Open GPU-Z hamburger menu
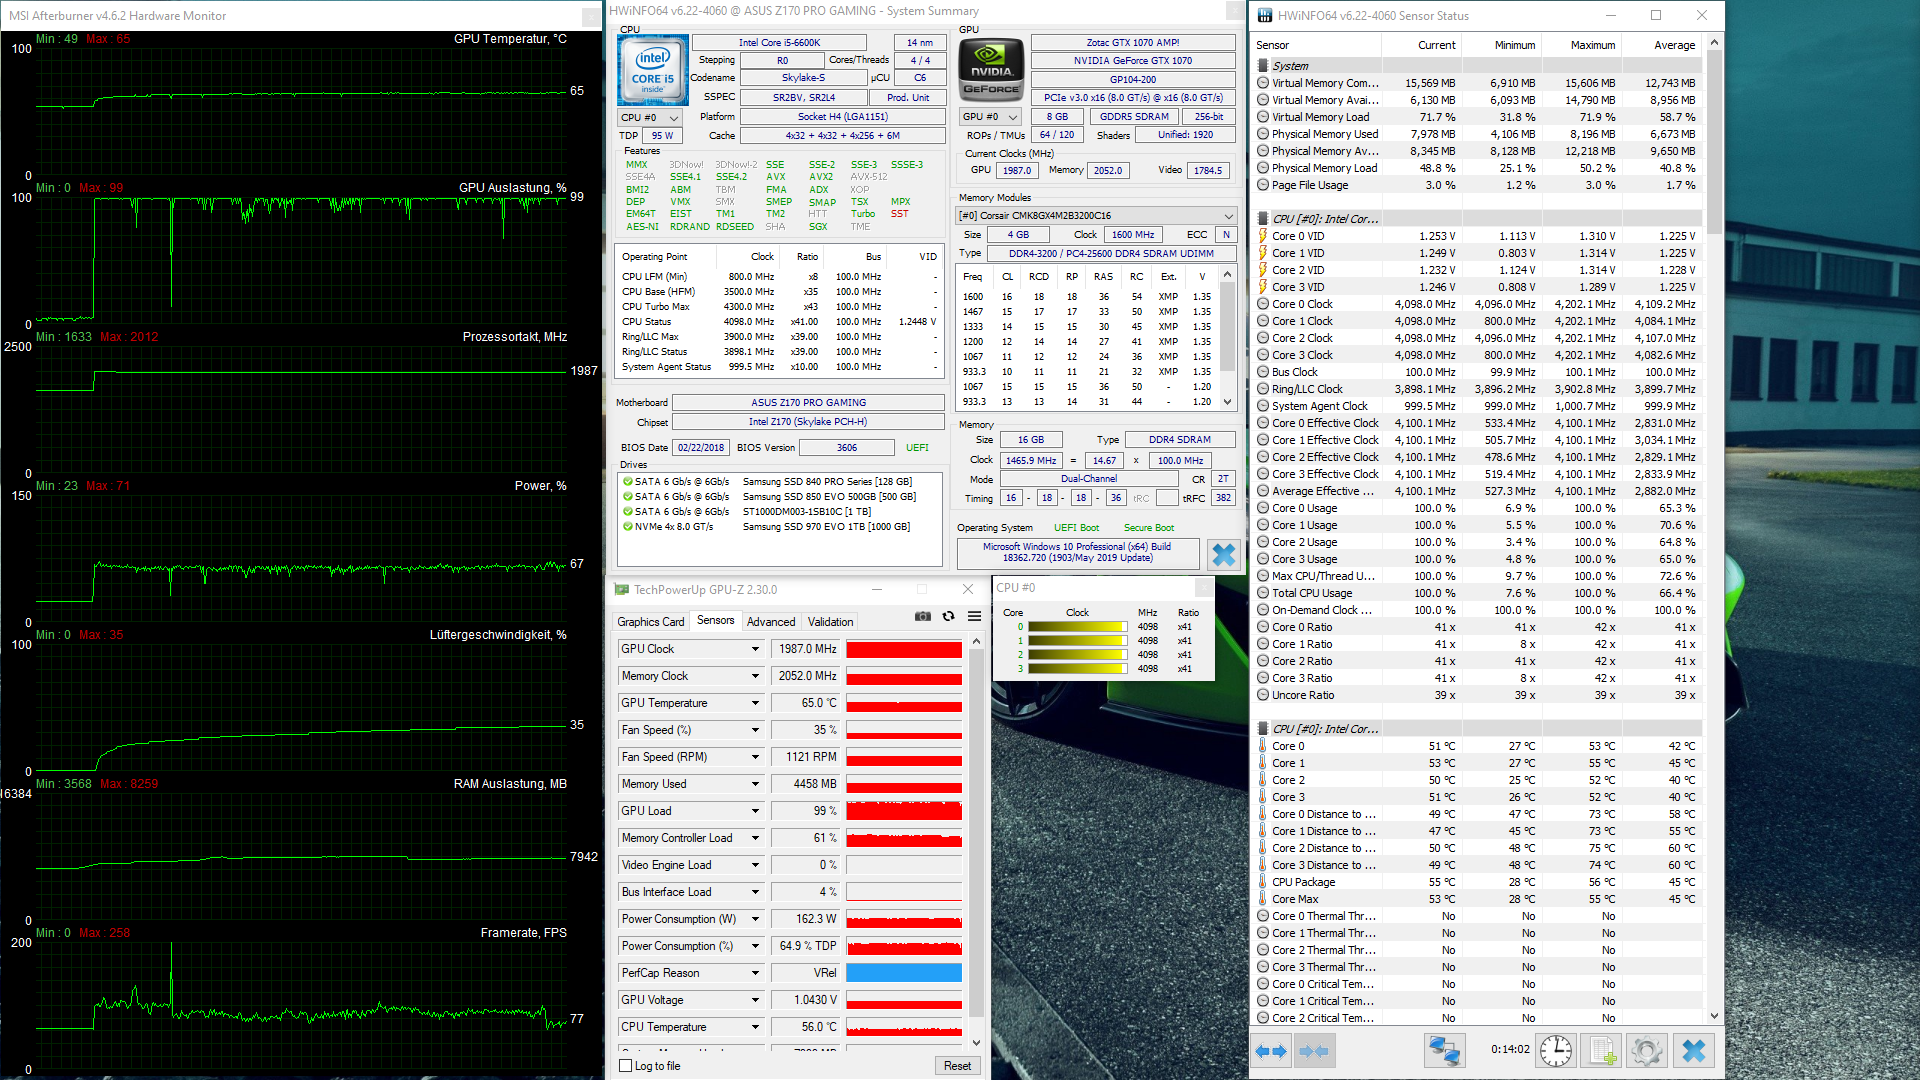The width and height of the screenshot is (1920, 1080). click(x=974, y=617)
